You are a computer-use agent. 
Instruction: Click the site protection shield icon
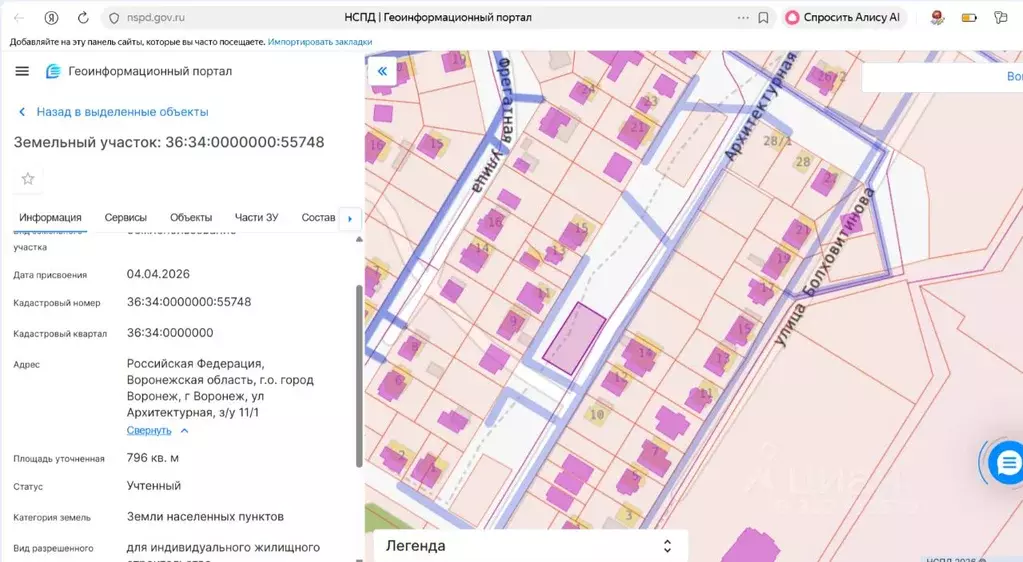pyautogui.click(x=114, y=18)
